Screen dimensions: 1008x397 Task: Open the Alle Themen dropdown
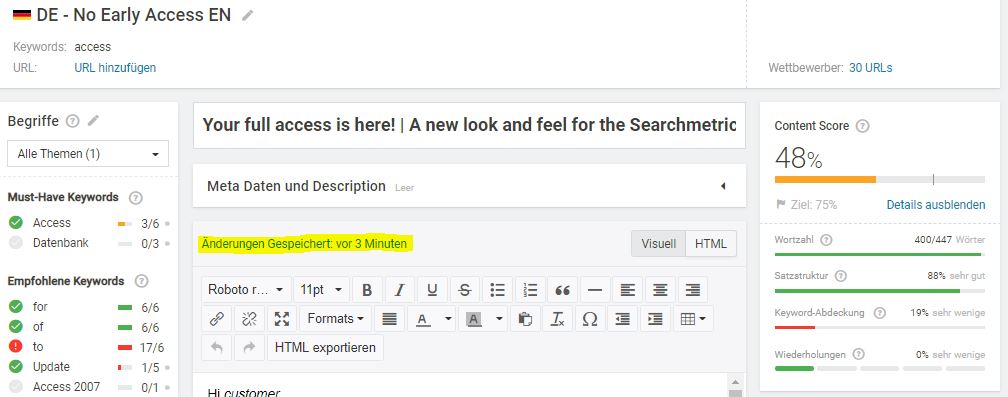click(88, 154)
